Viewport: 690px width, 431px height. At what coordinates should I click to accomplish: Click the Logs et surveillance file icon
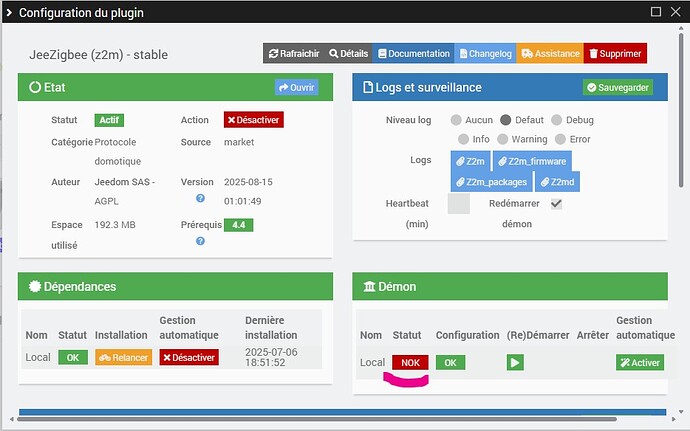(x=367, y=87)
